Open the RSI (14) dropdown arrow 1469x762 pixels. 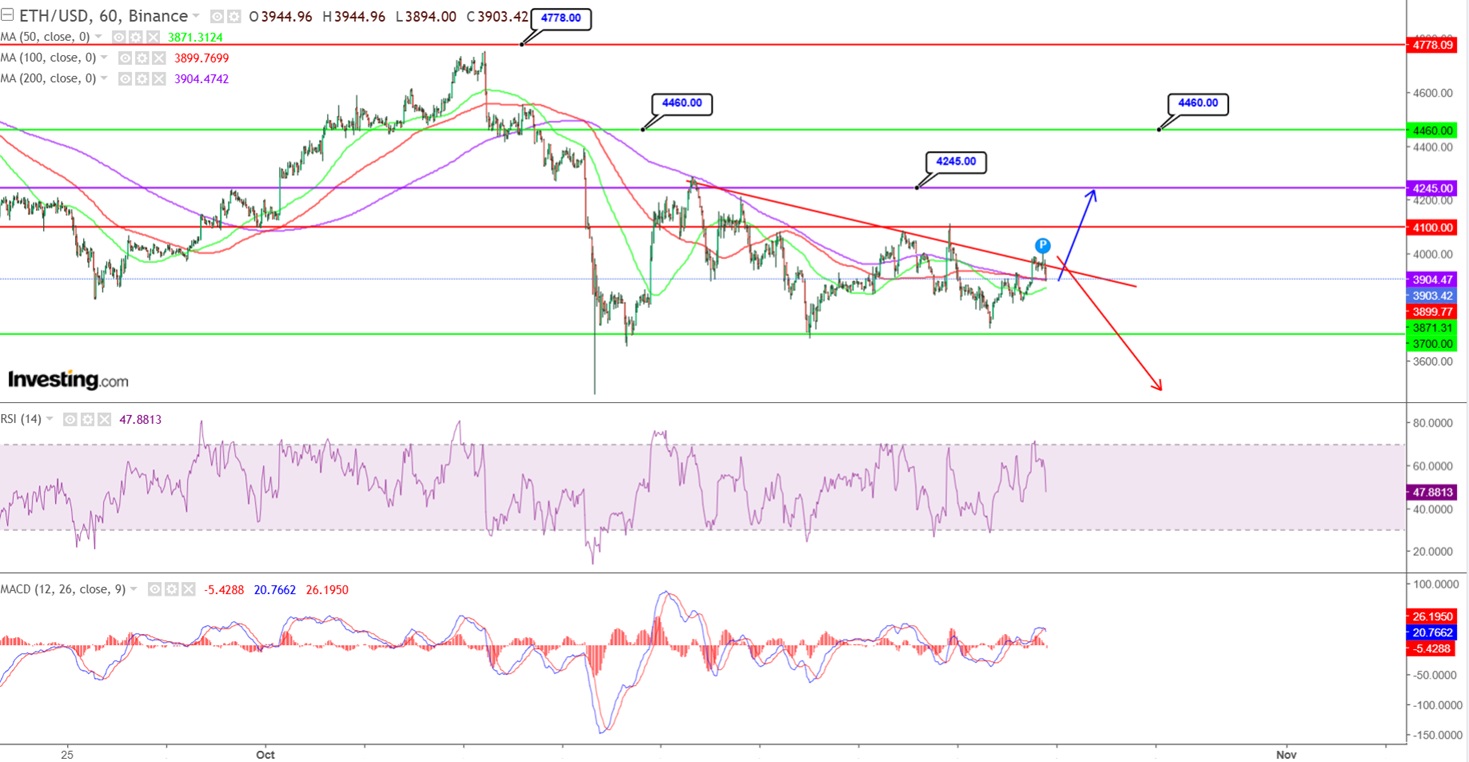(x=49, y=418)
